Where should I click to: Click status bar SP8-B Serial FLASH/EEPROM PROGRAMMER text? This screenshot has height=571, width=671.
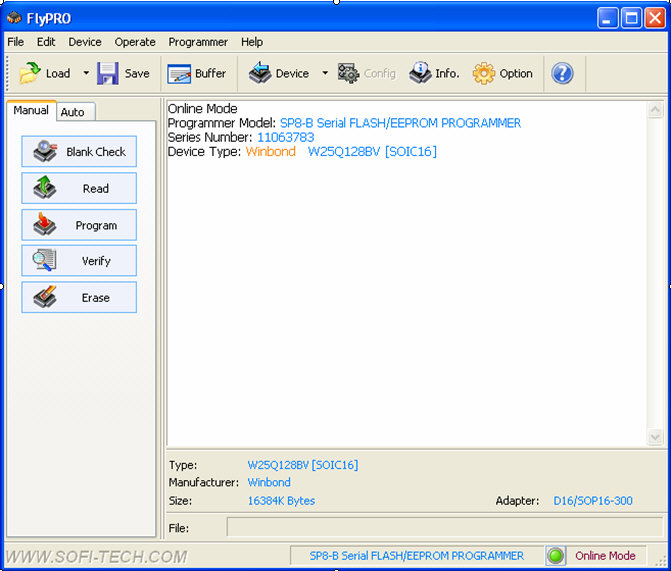pos(416,556)
